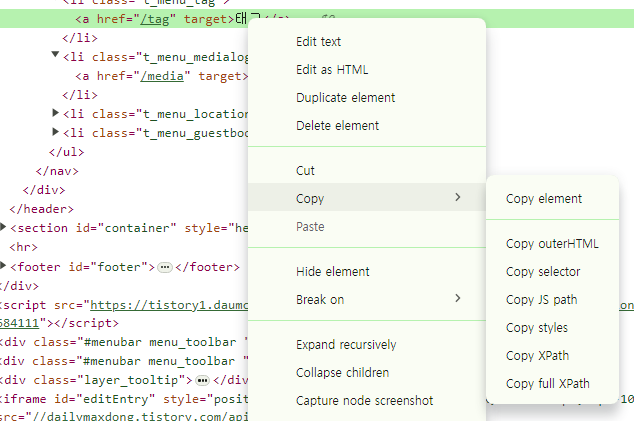Click the chevron arrow beside Break on
This screenshot has width=634, height=421.
click(x=458, y=298)
